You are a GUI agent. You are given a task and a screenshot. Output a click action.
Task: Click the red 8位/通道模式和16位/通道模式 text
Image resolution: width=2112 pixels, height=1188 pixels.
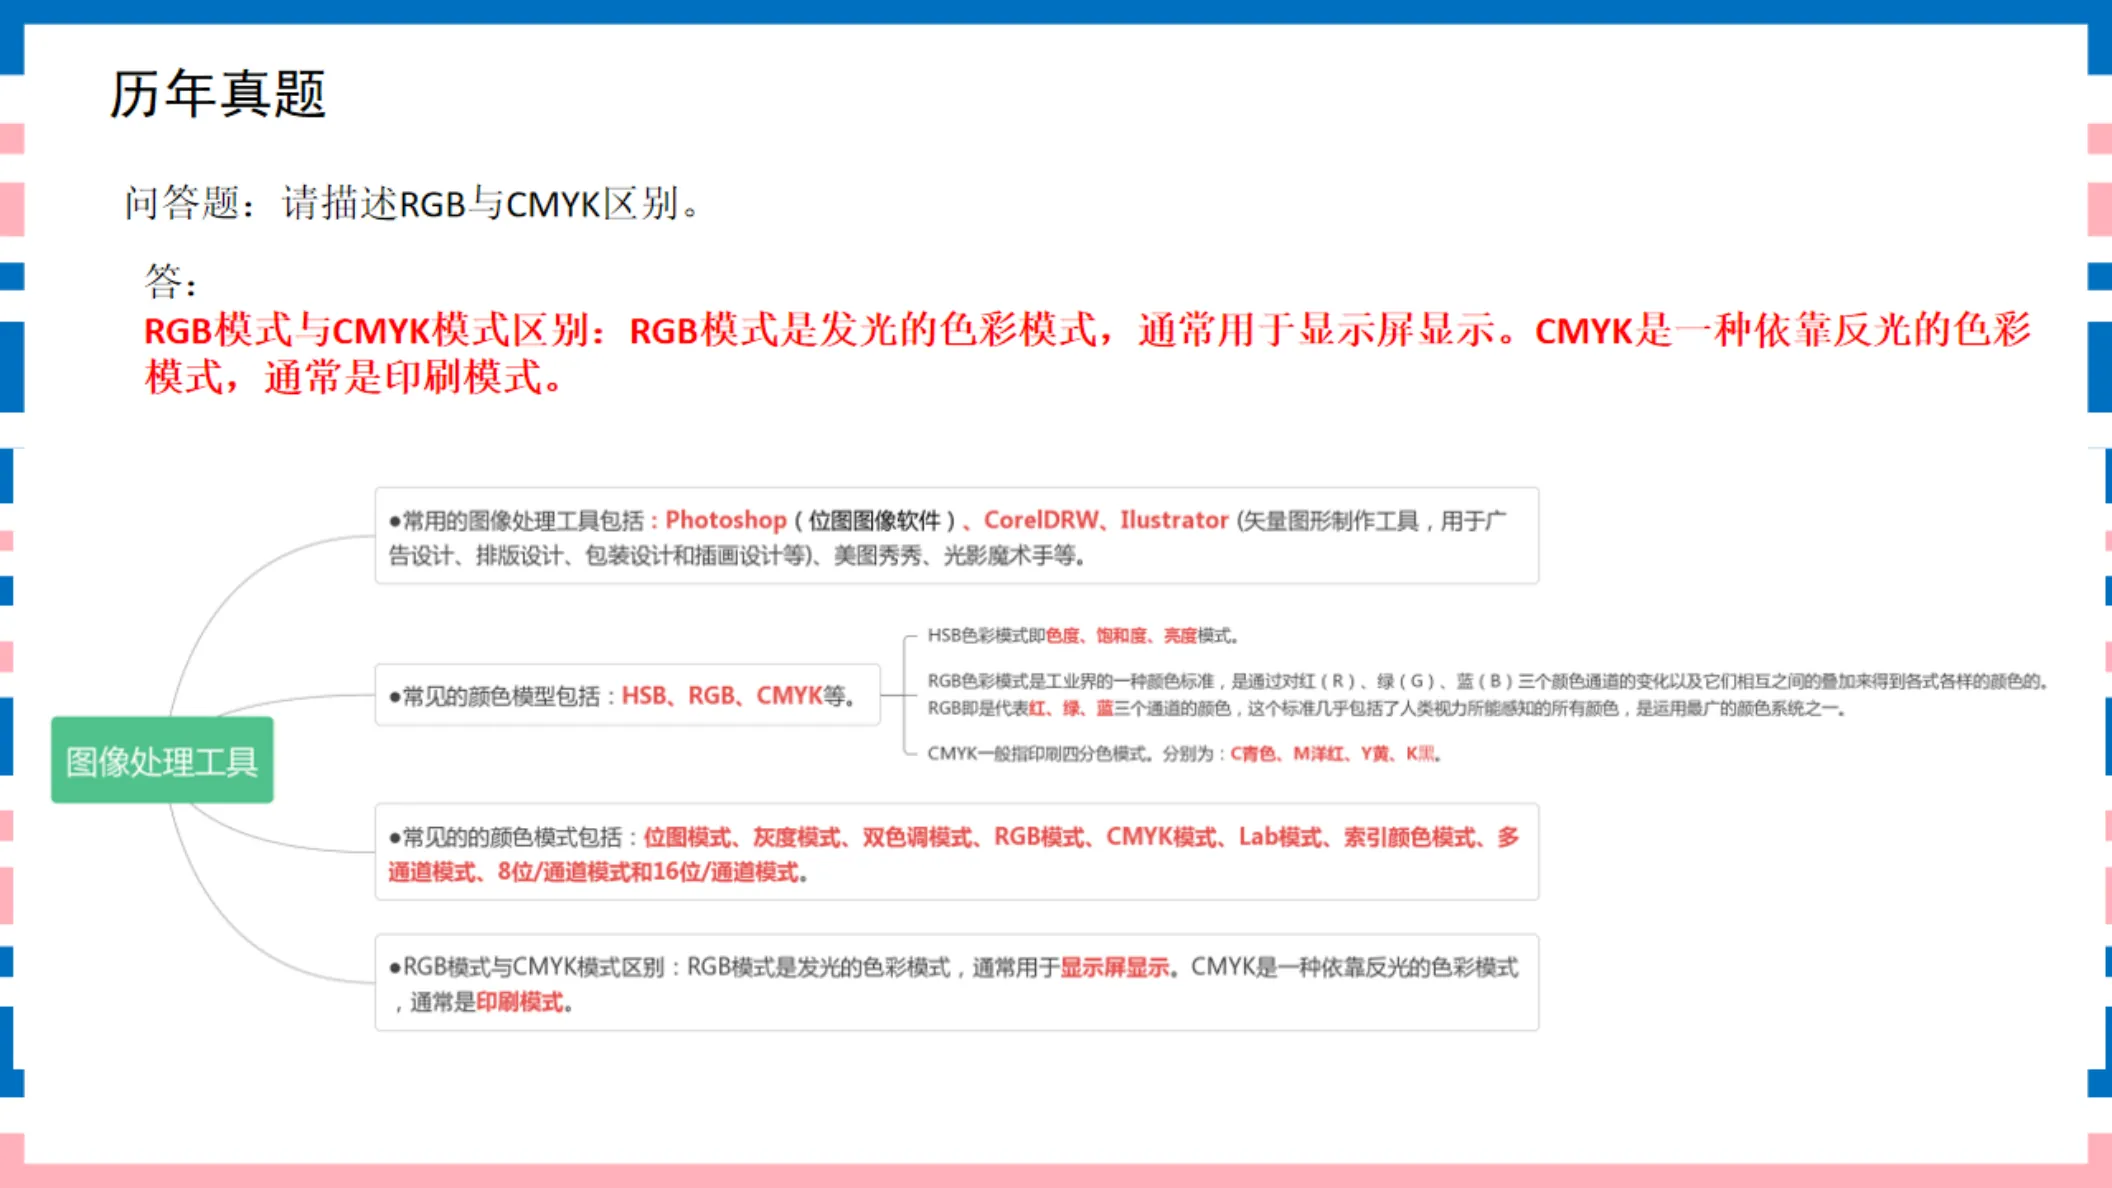648,872
